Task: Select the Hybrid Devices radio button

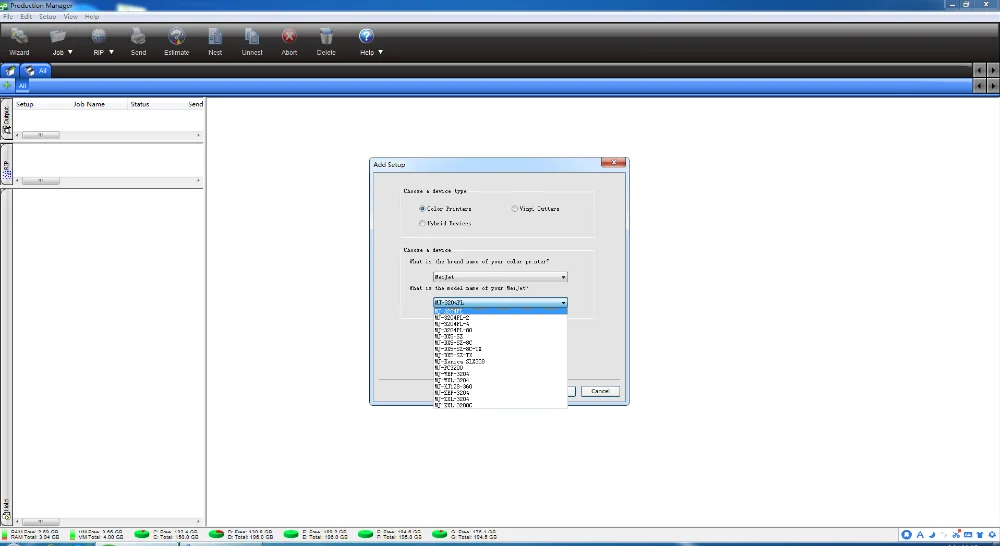Action: [x=422, y=223]
